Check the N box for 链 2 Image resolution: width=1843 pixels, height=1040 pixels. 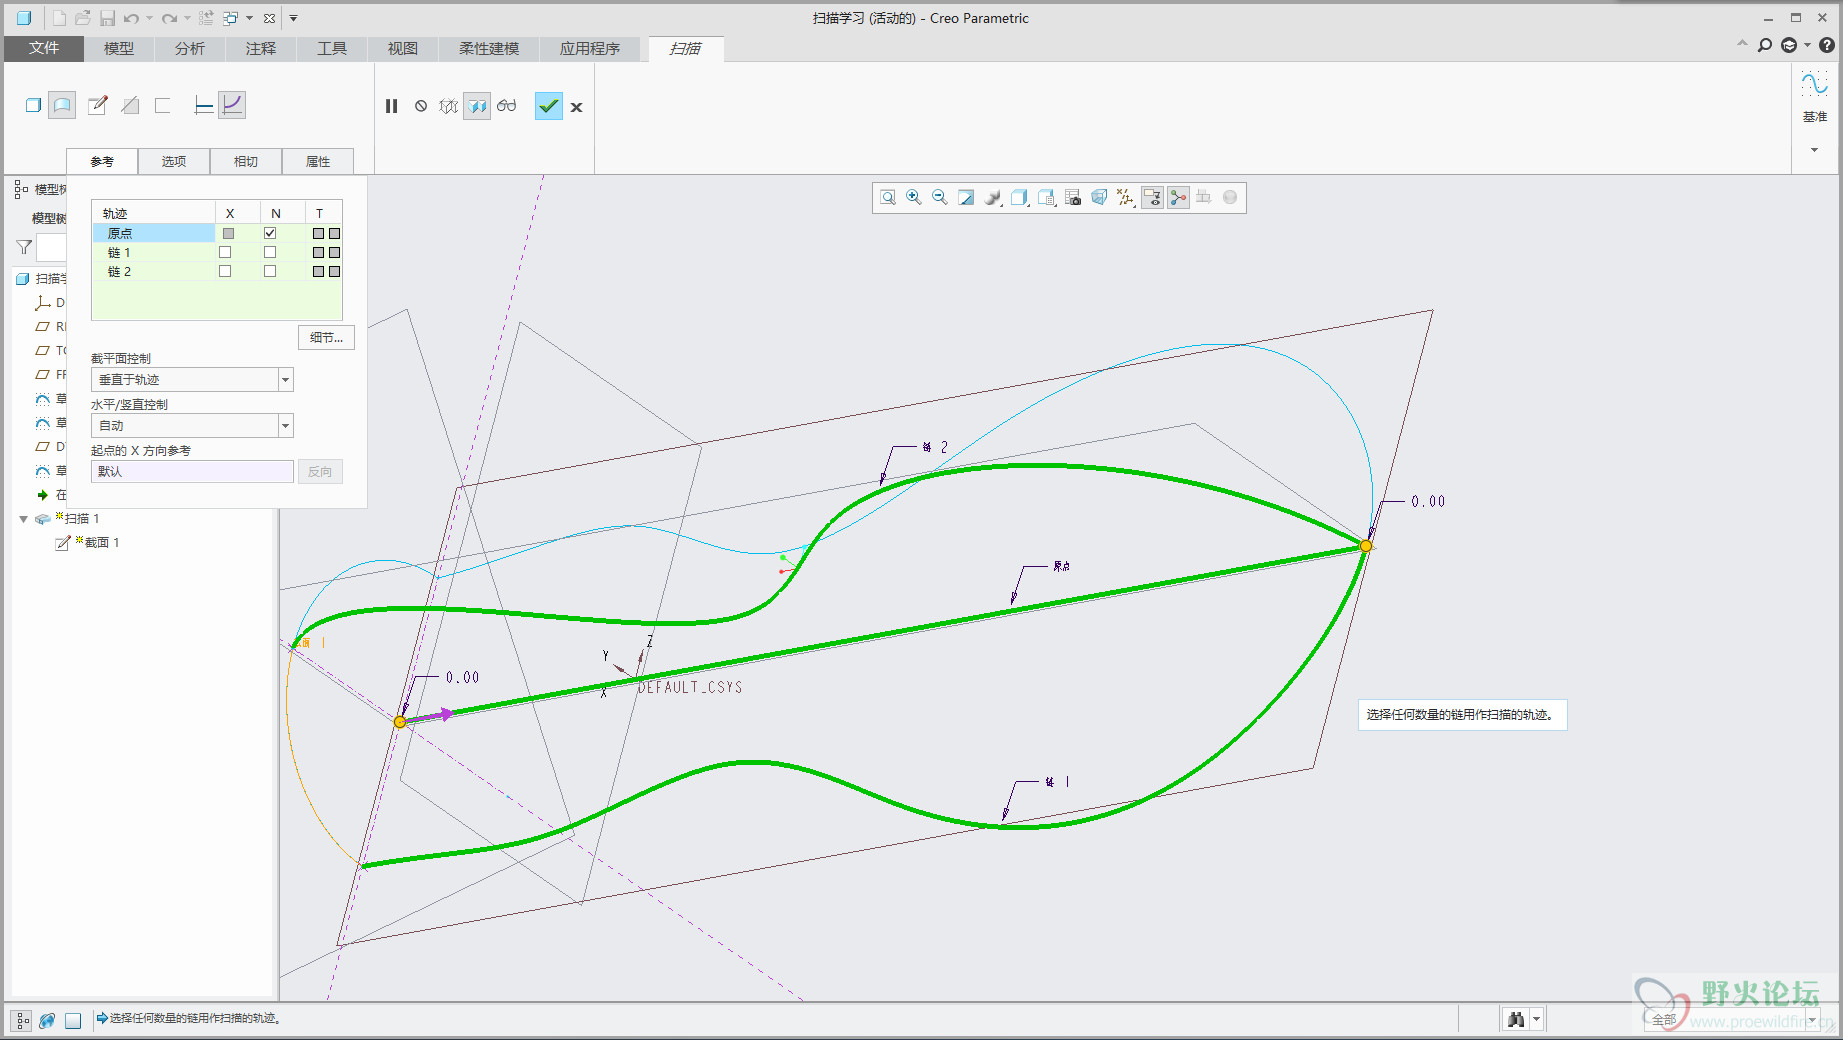click(x=270, y=271)
